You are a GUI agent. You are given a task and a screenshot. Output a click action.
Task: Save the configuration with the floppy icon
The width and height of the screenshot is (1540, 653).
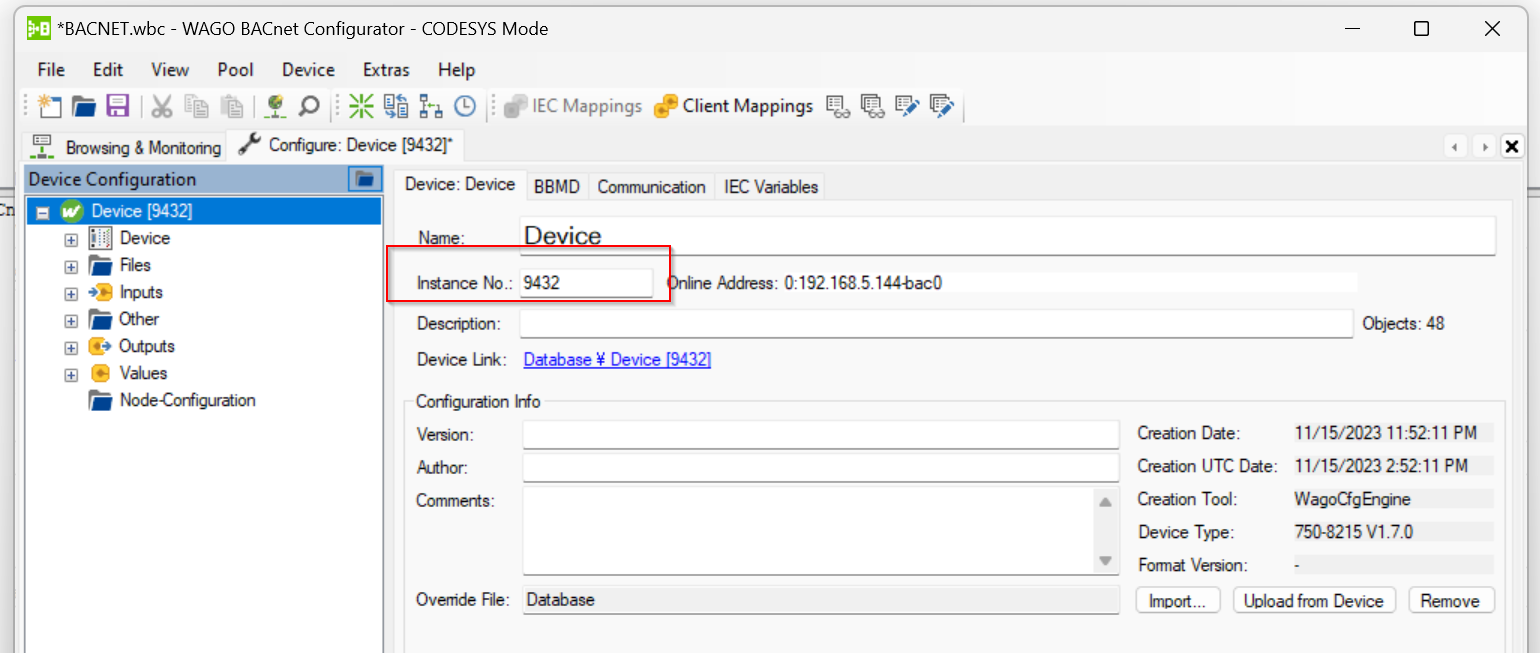tap(117, 105)
